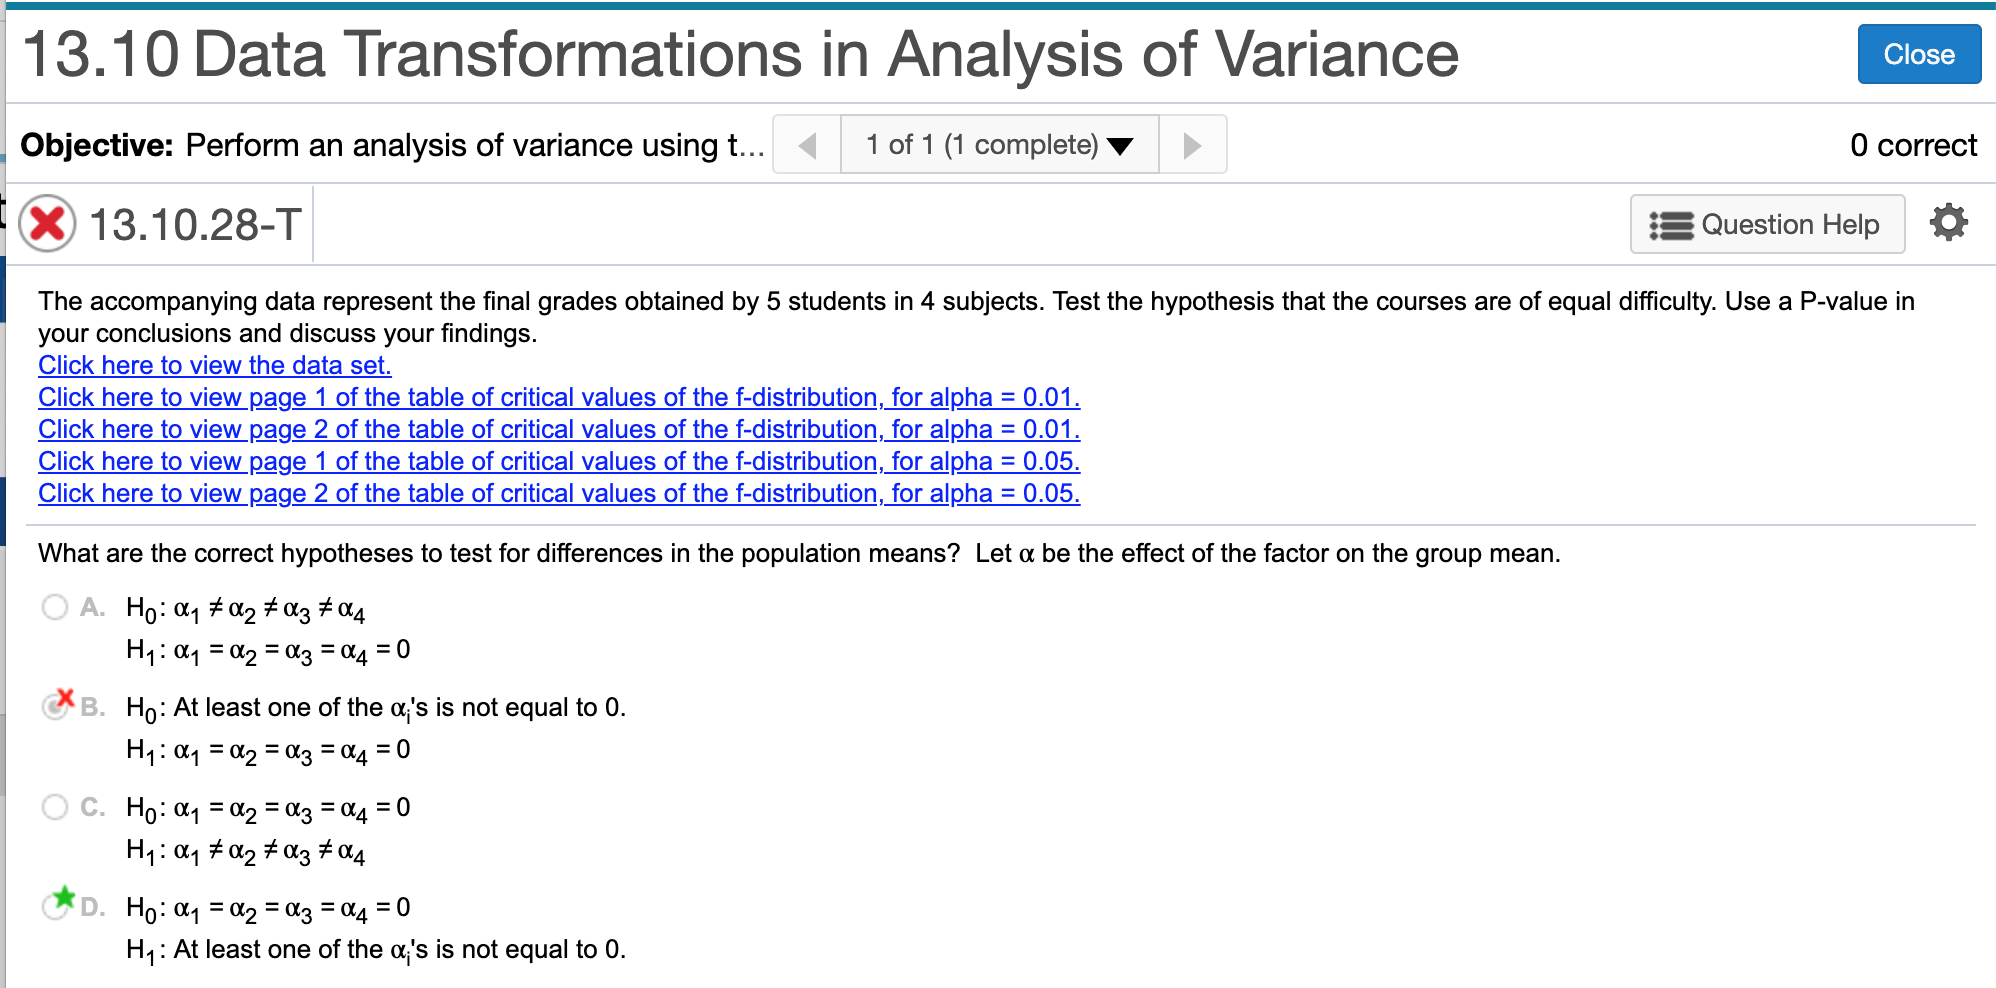1996x988 pixels.
Task: Open the data set link
Action: tap(214, 365)
